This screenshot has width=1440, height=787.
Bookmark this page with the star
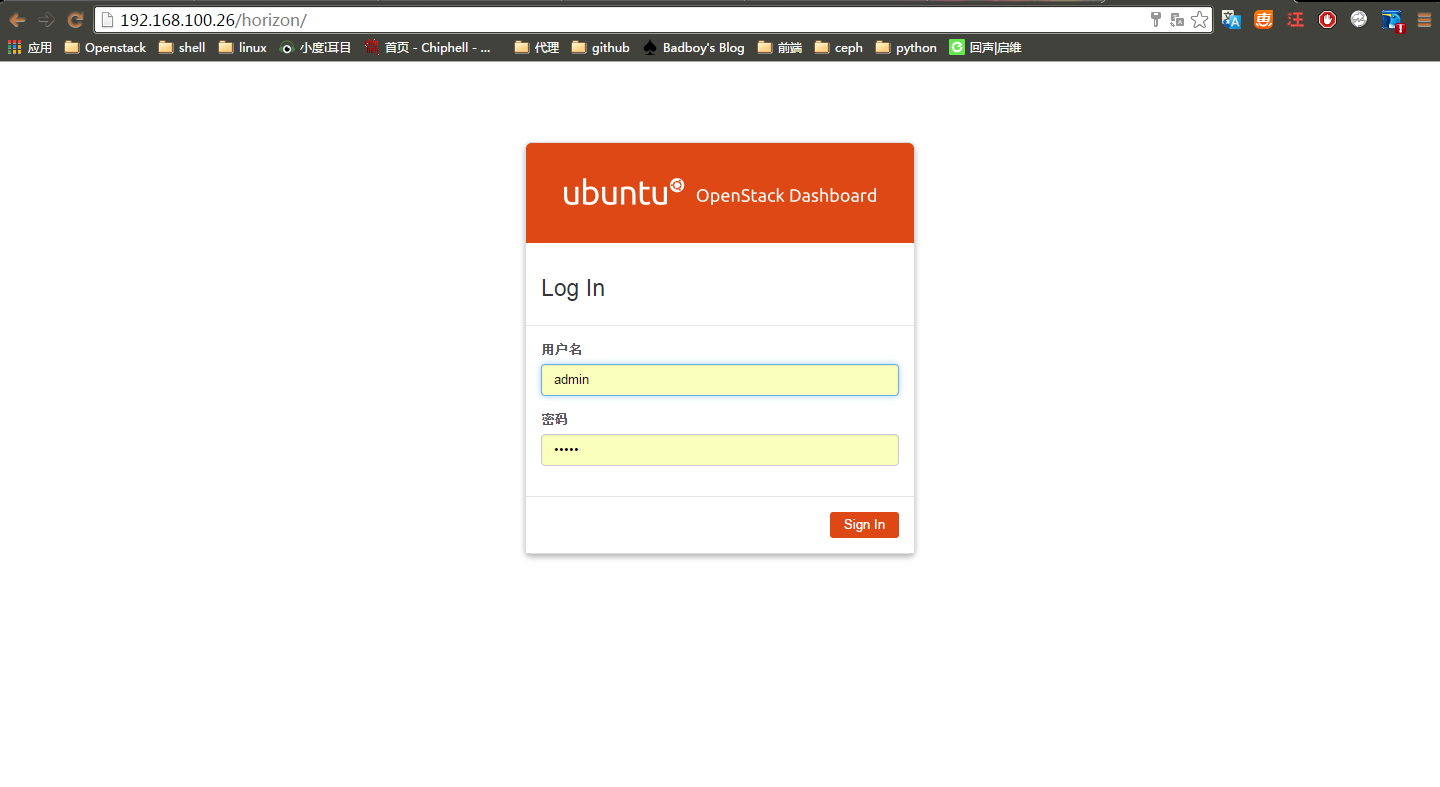1199,20
